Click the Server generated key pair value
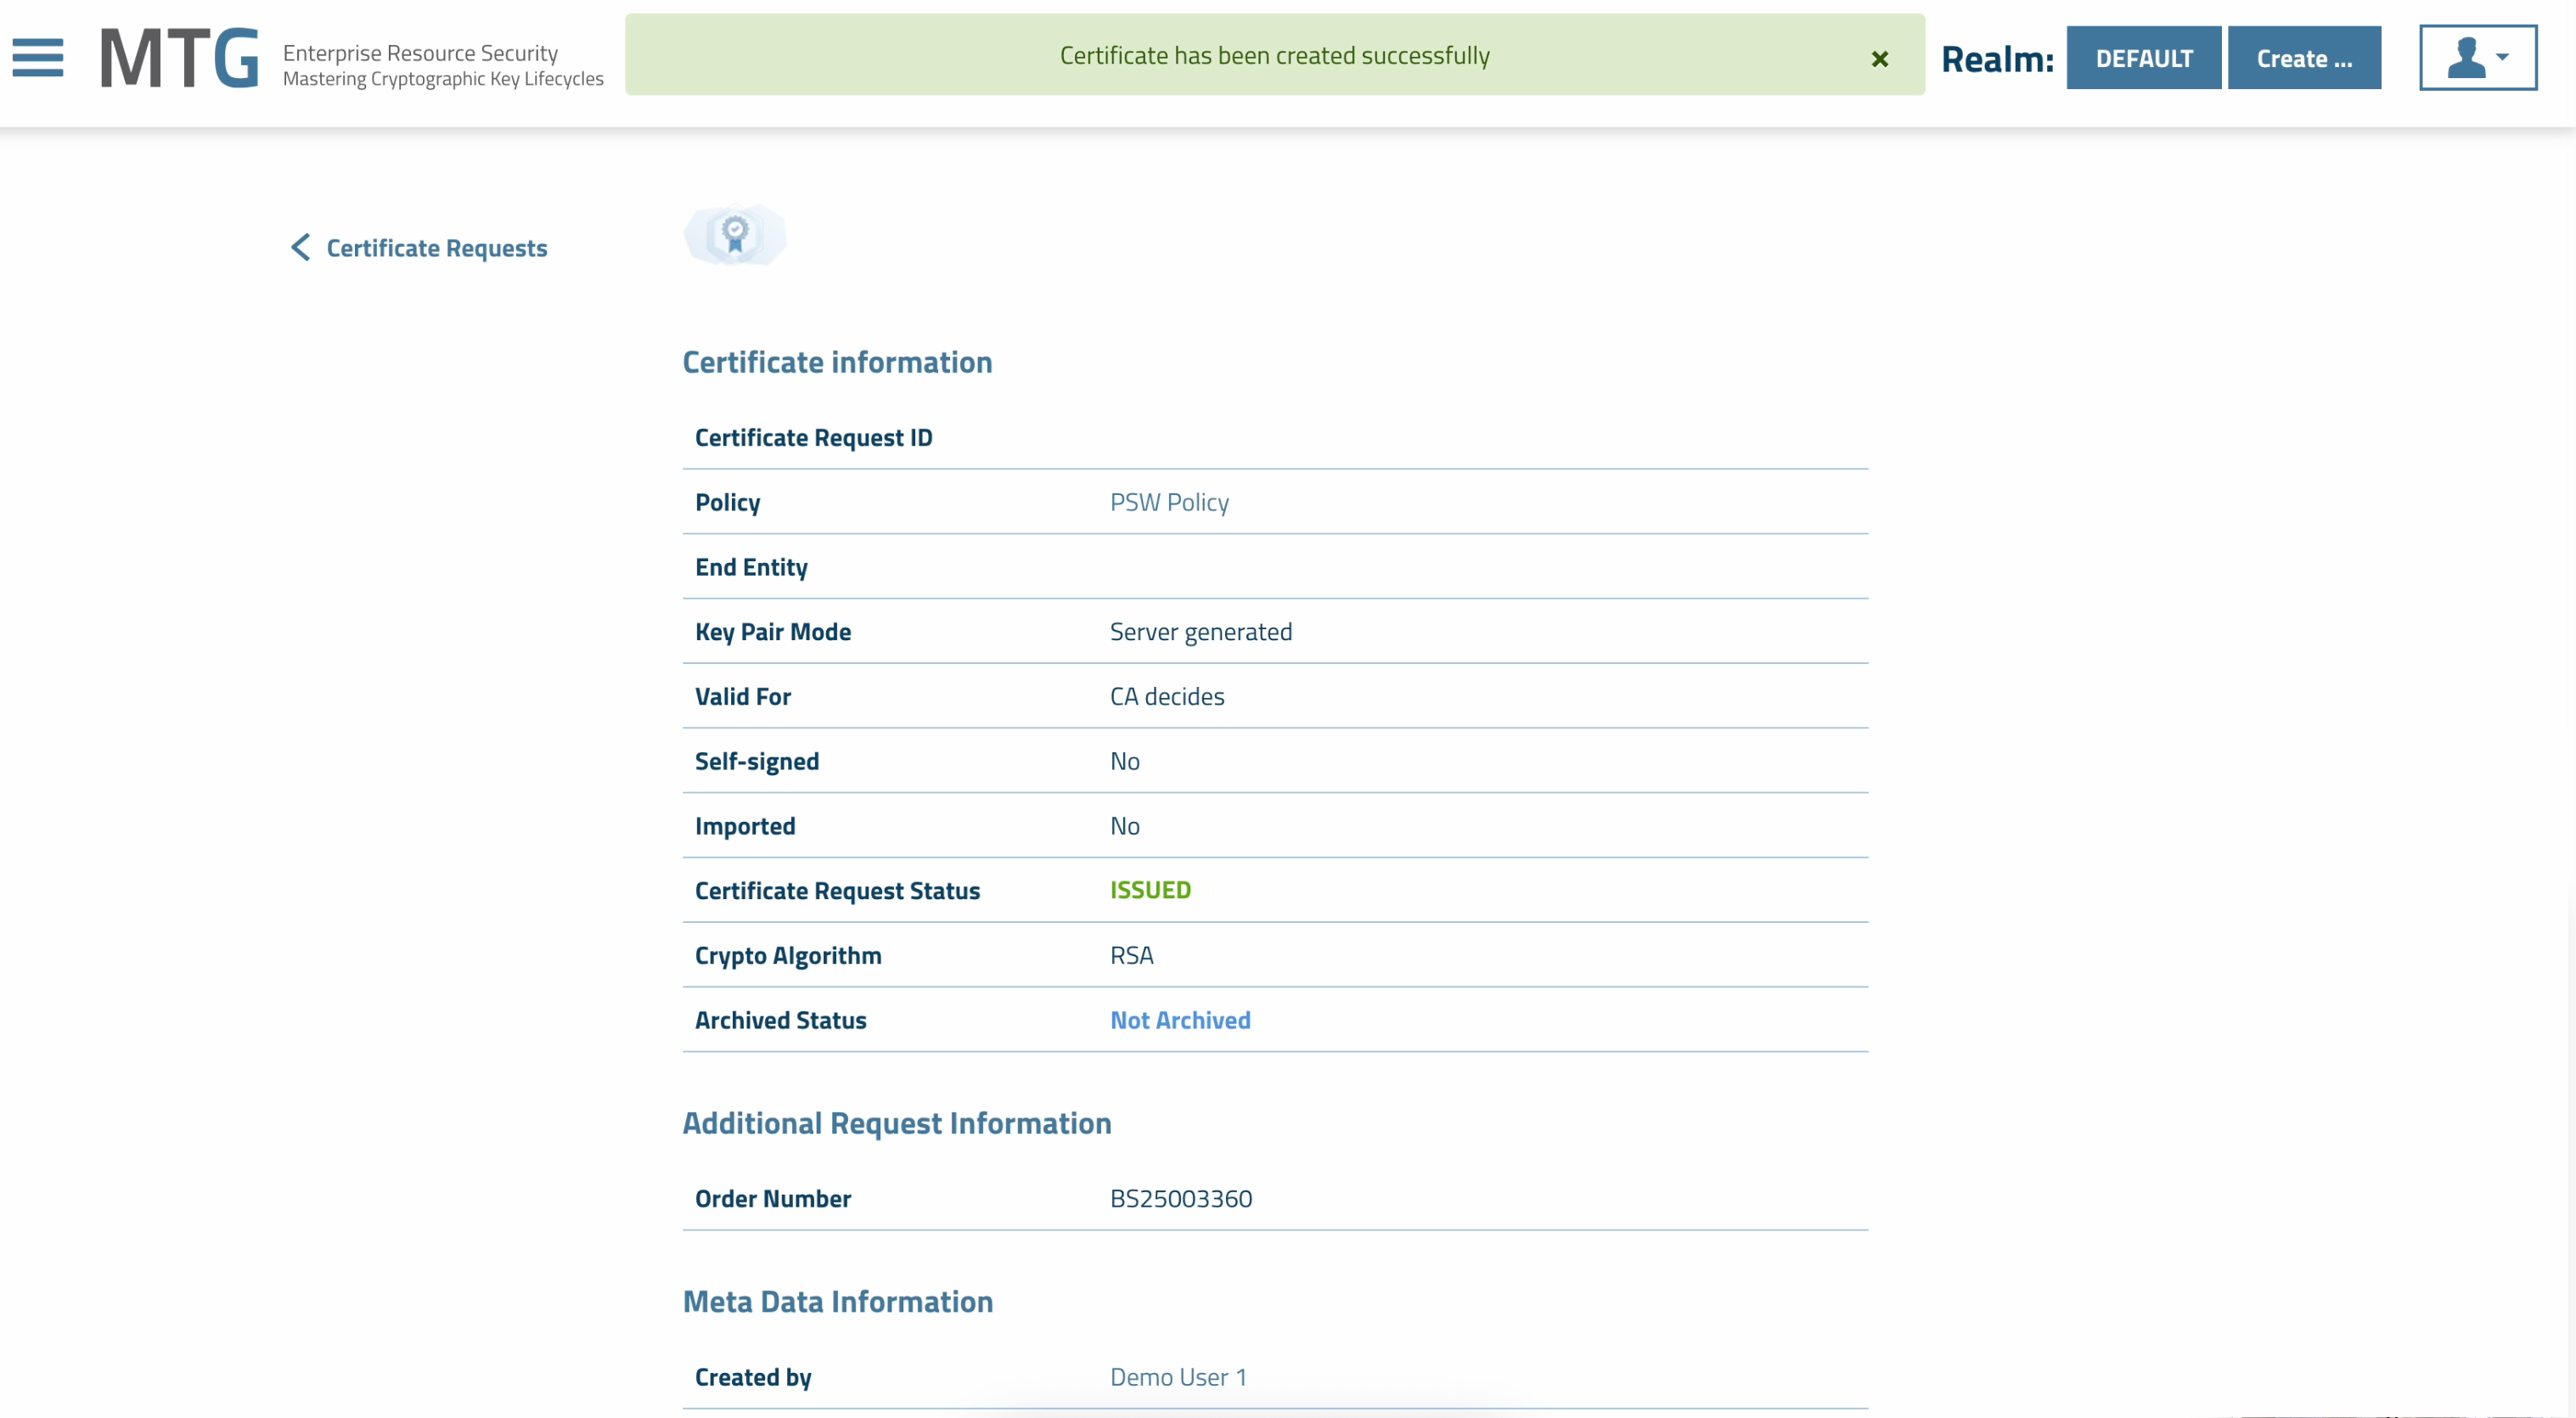The image size is (2576, 1418). [1200, 632]
